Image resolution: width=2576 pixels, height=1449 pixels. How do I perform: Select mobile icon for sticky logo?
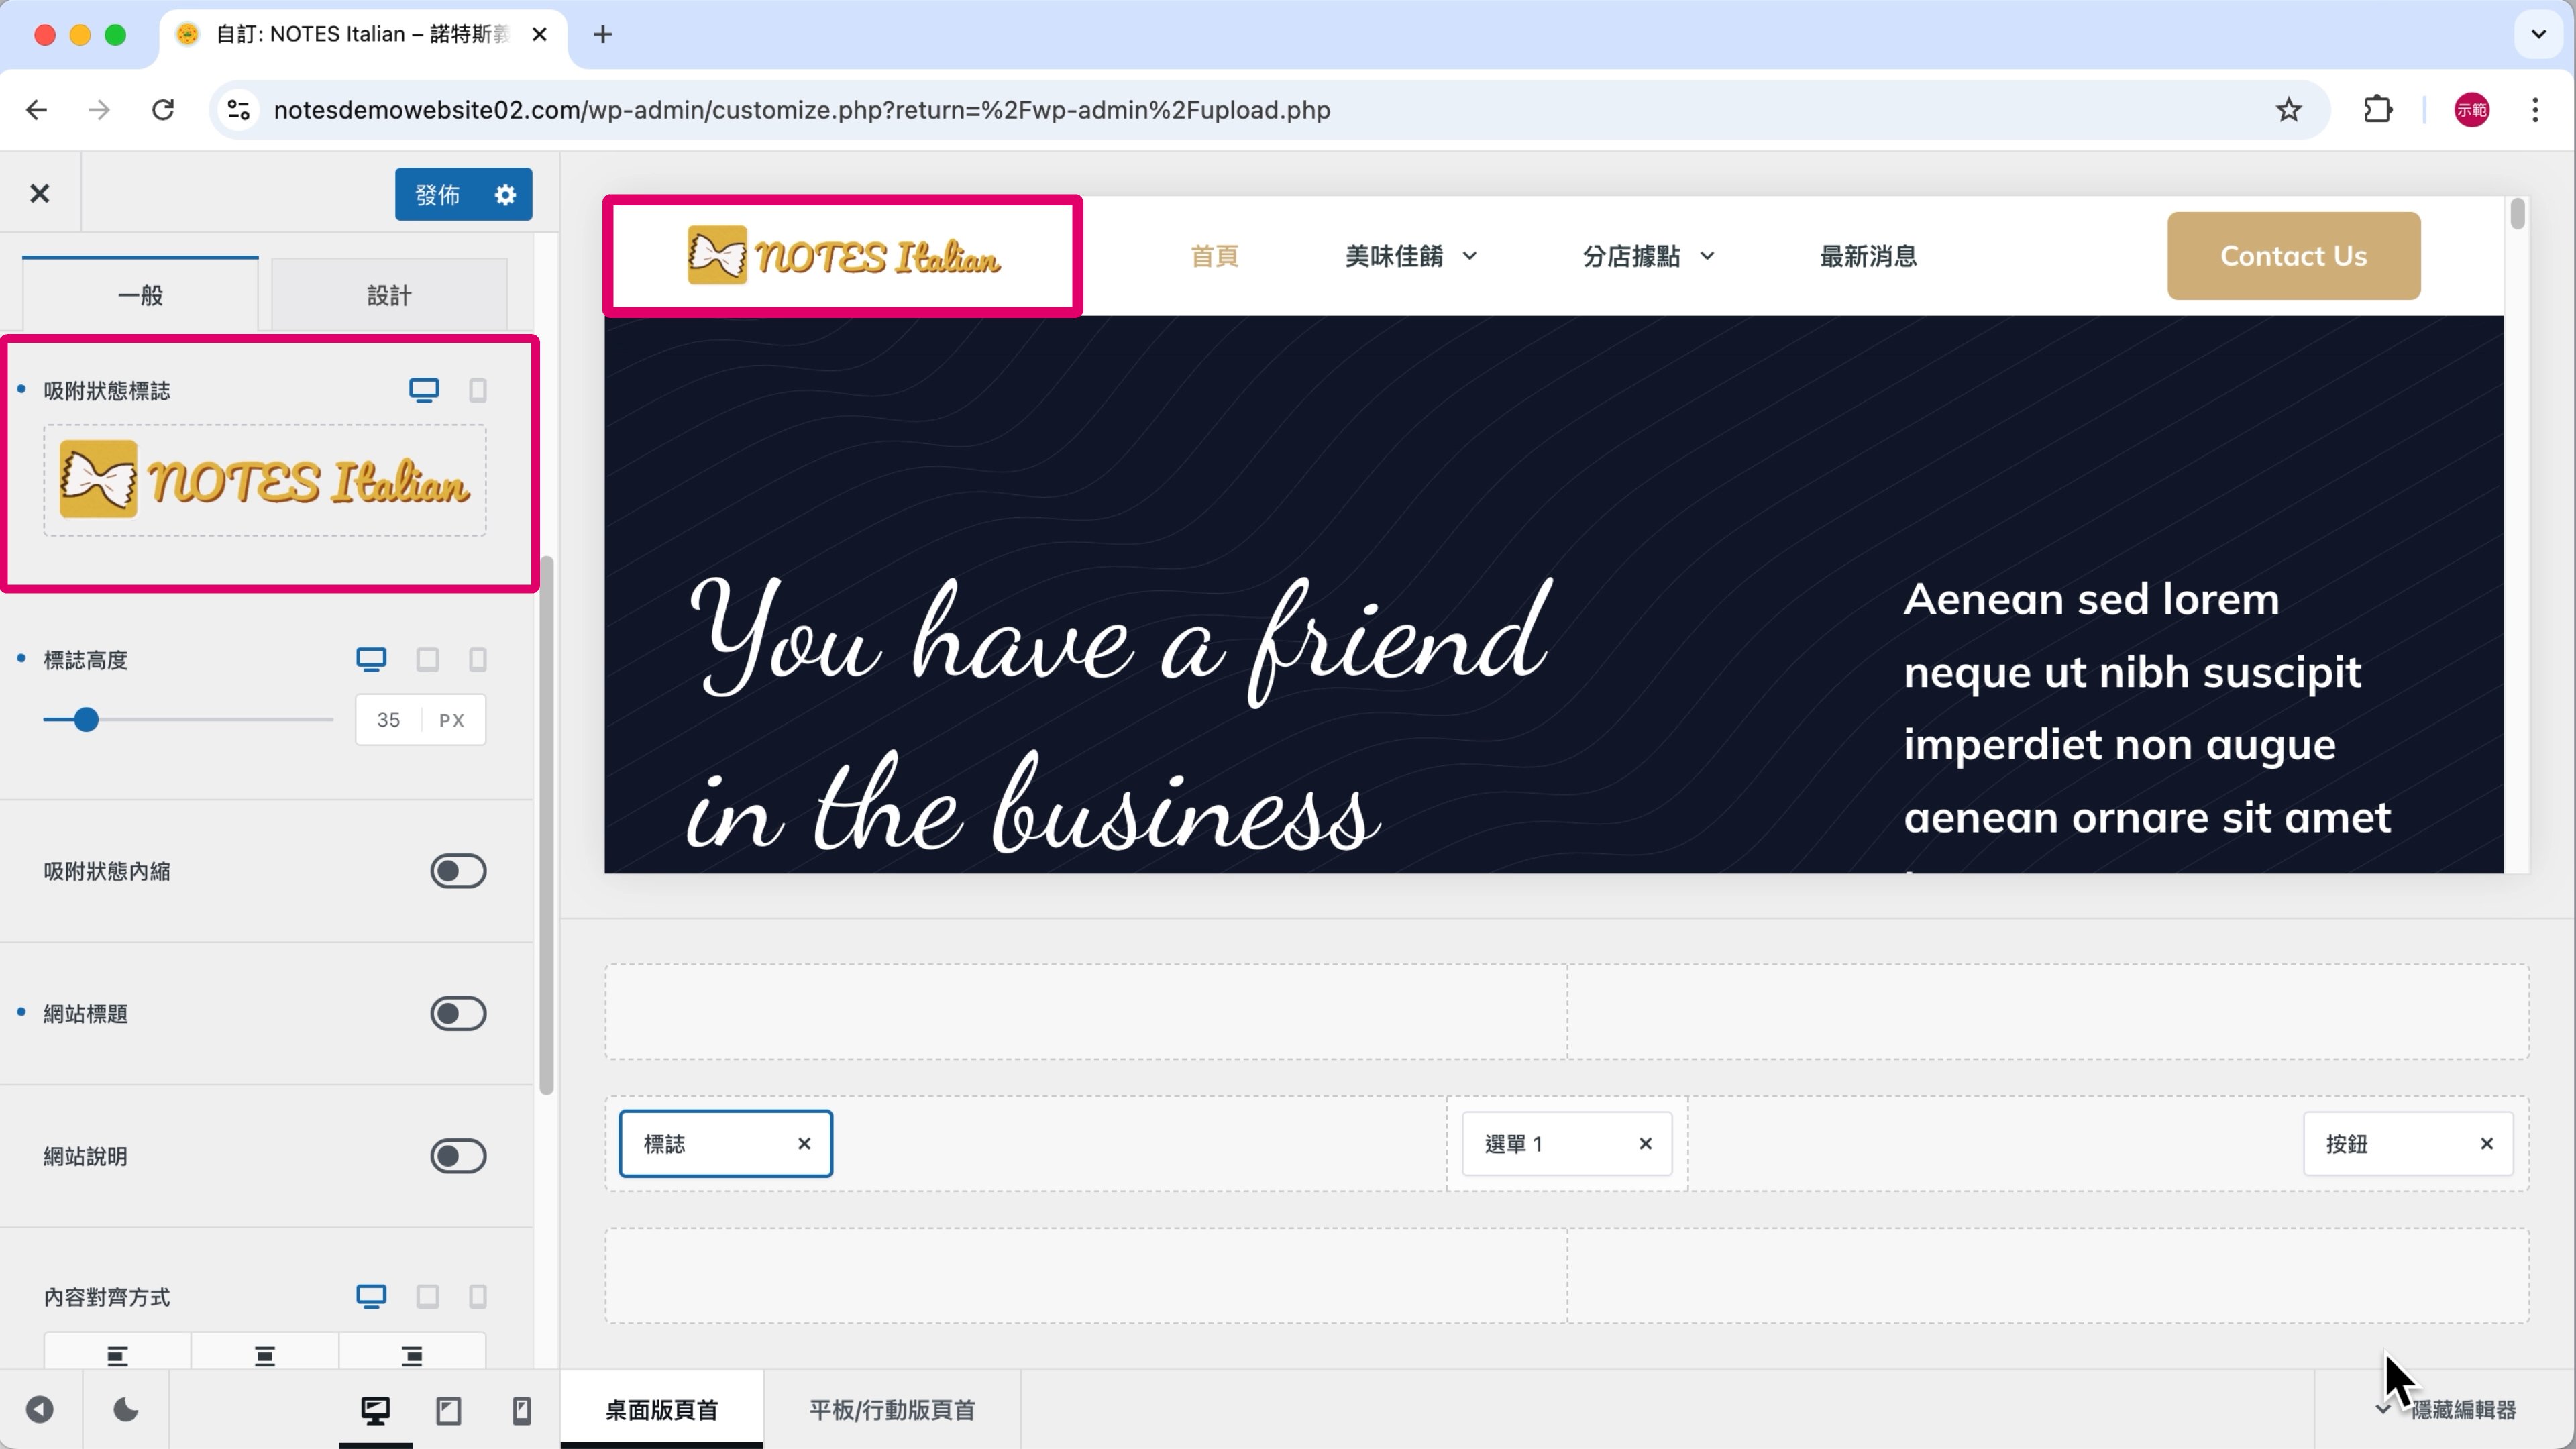click(x=477, y=390)
